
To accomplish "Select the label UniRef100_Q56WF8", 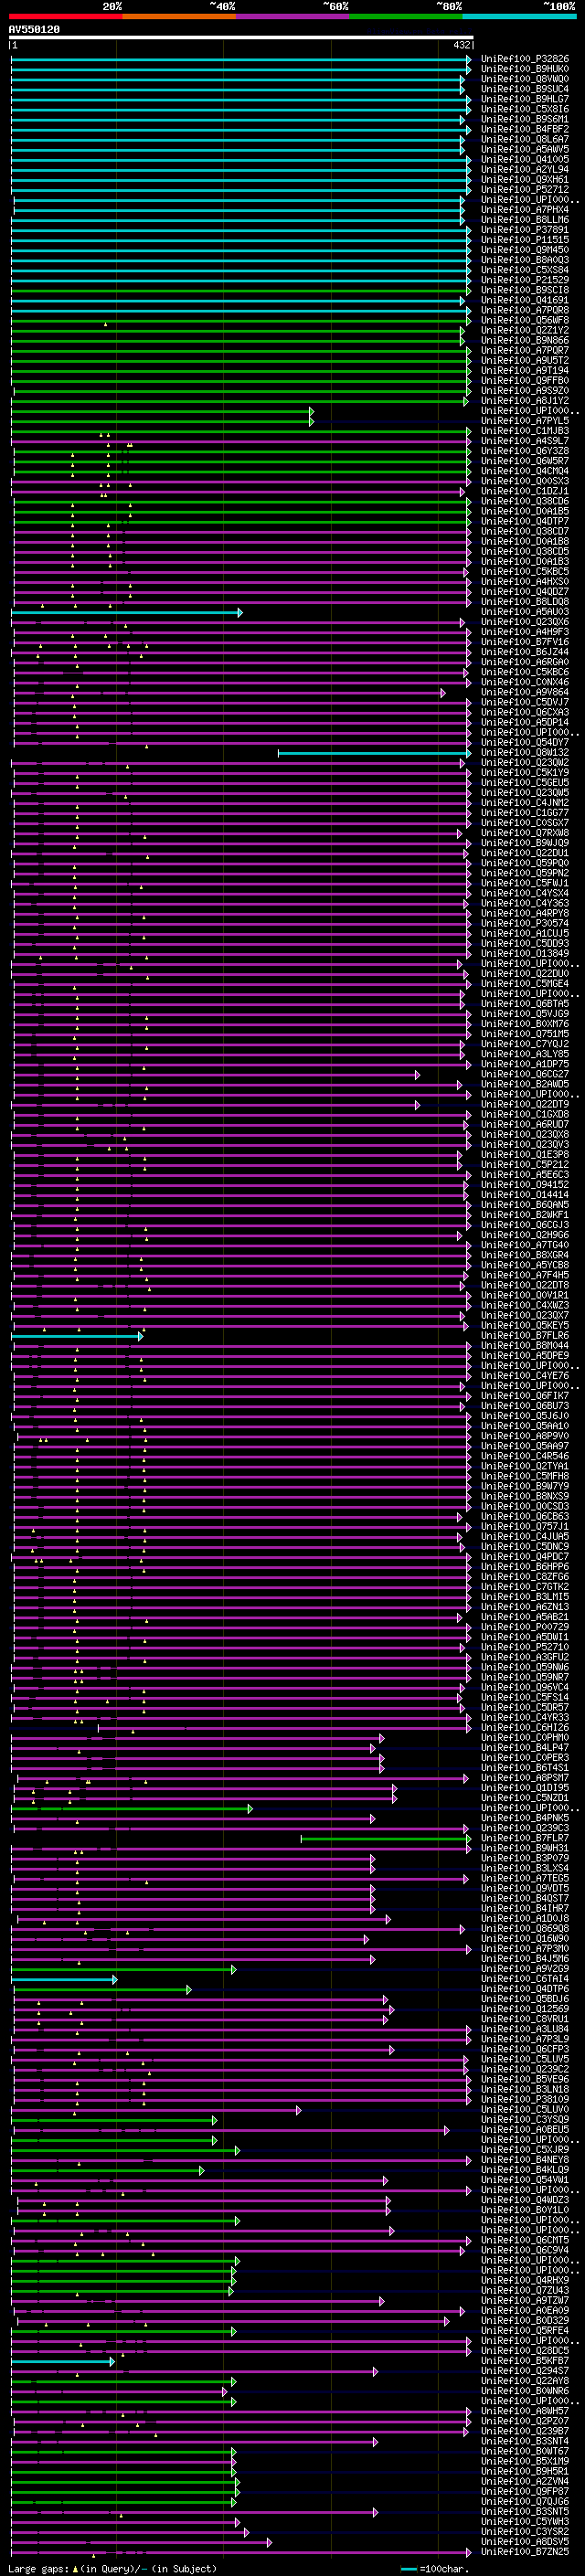I will 525,320.
